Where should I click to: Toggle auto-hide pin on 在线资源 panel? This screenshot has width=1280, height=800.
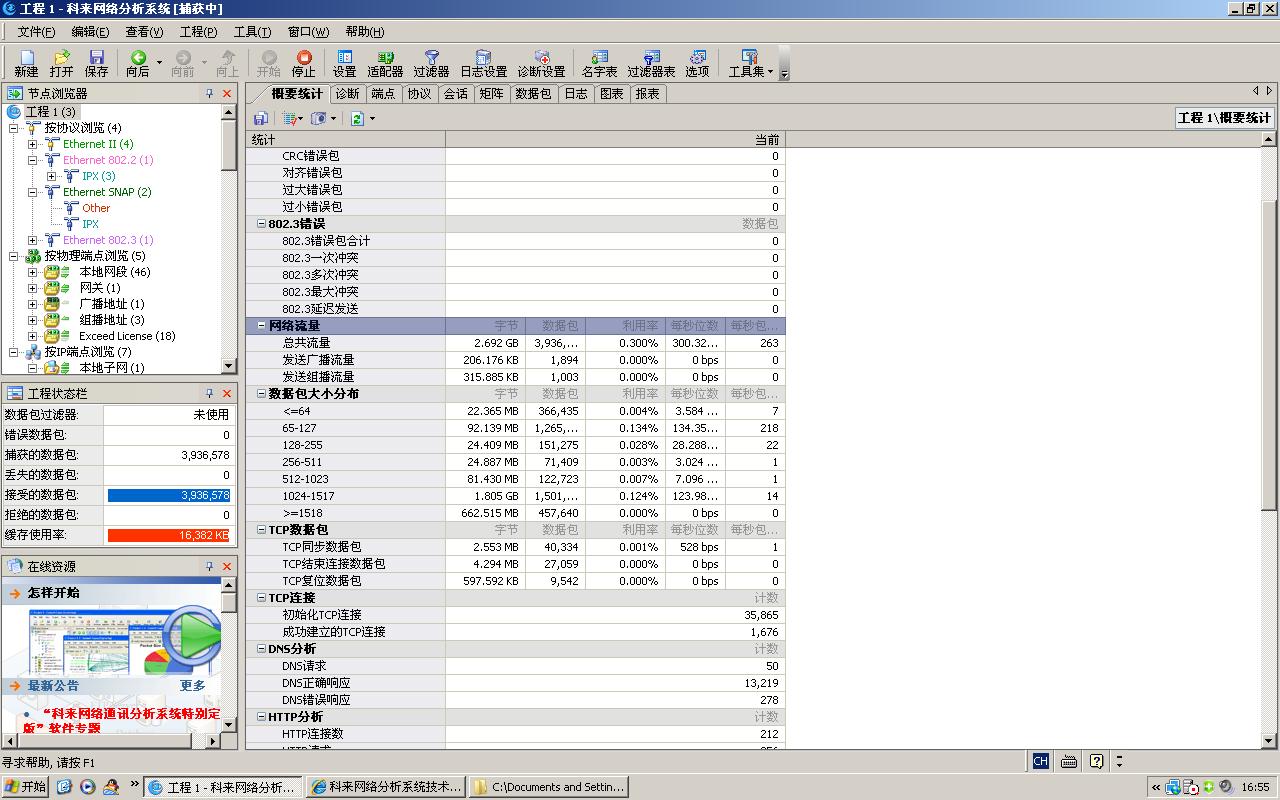click(208, 565)
